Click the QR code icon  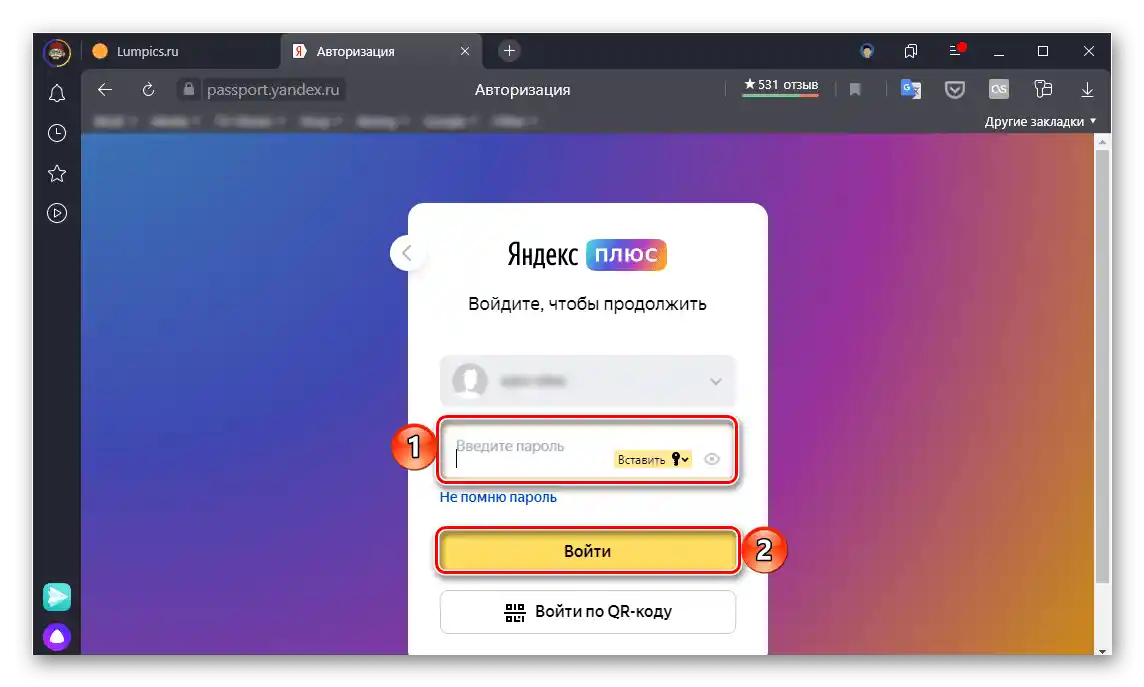tap(515, 612)
